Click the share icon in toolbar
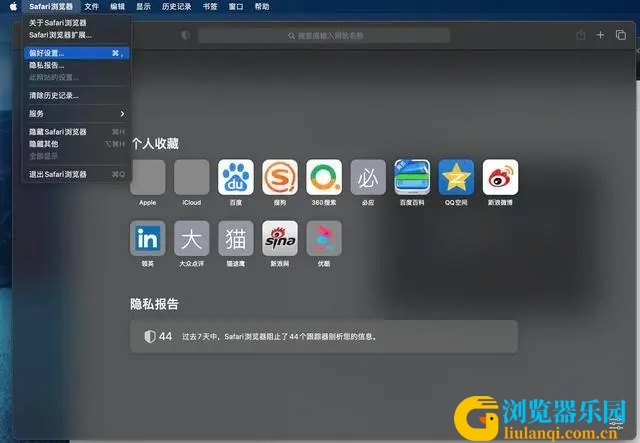 coord(580,35)
